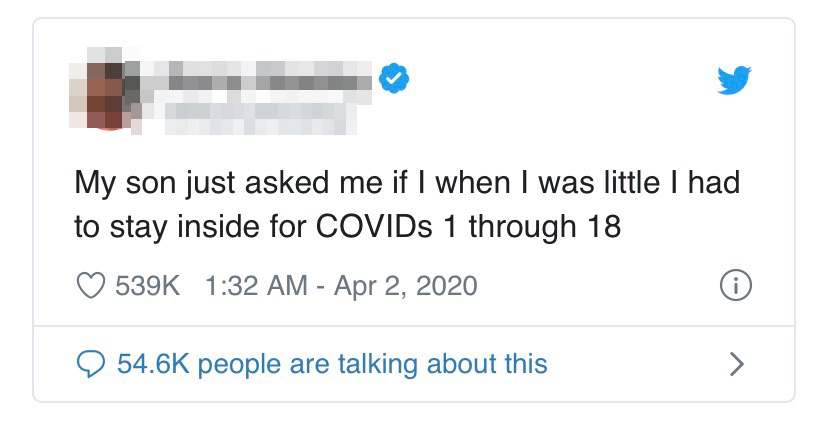828x436 pixels.
Task: Click the word "through" in the tweet
Action: [x=521, y=227]
